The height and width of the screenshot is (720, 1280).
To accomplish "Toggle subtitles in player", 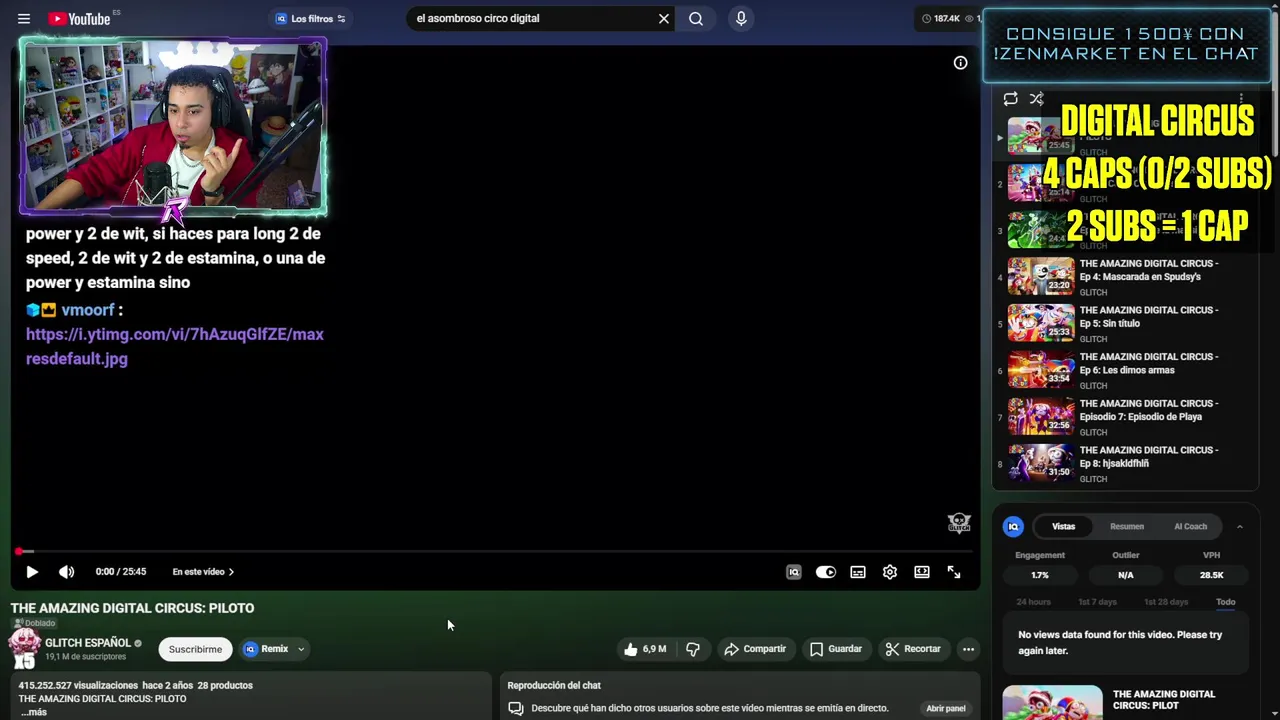I will click(858, 572).
